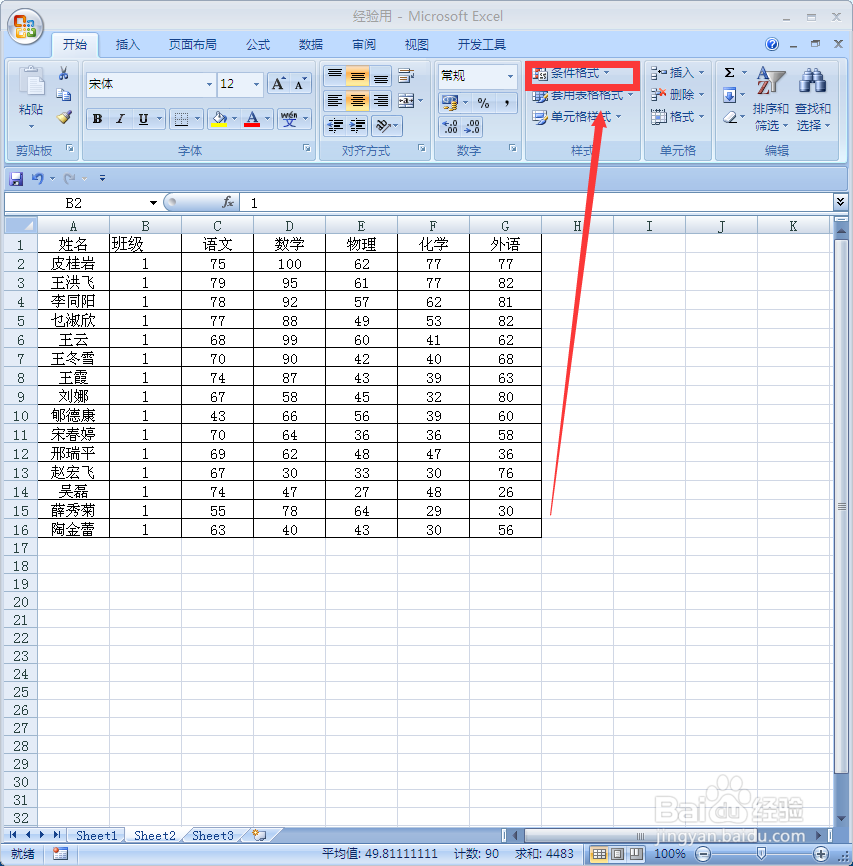Switch to 页面布局 tab
This screenshot has height=866, width=853.
tap(192, 45)
